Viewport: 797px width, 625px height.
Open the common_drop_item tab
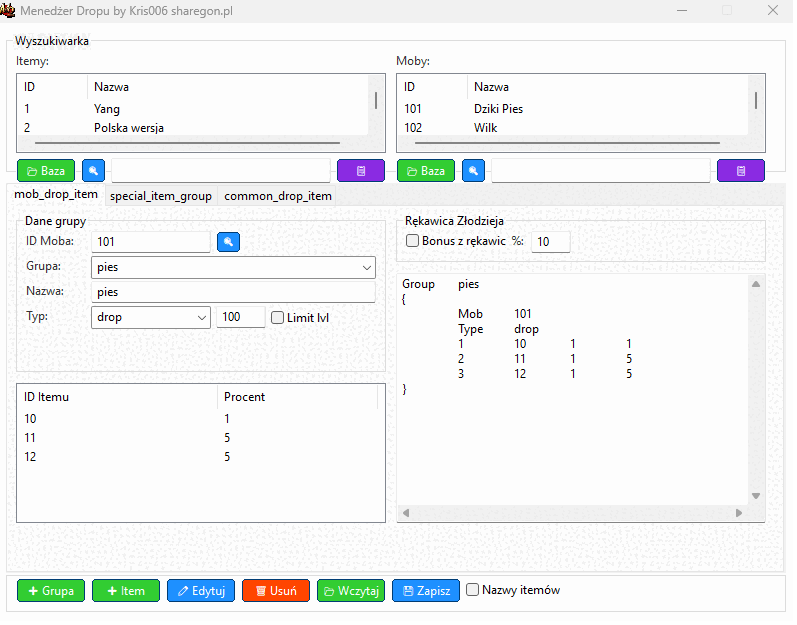coord(278,196)
